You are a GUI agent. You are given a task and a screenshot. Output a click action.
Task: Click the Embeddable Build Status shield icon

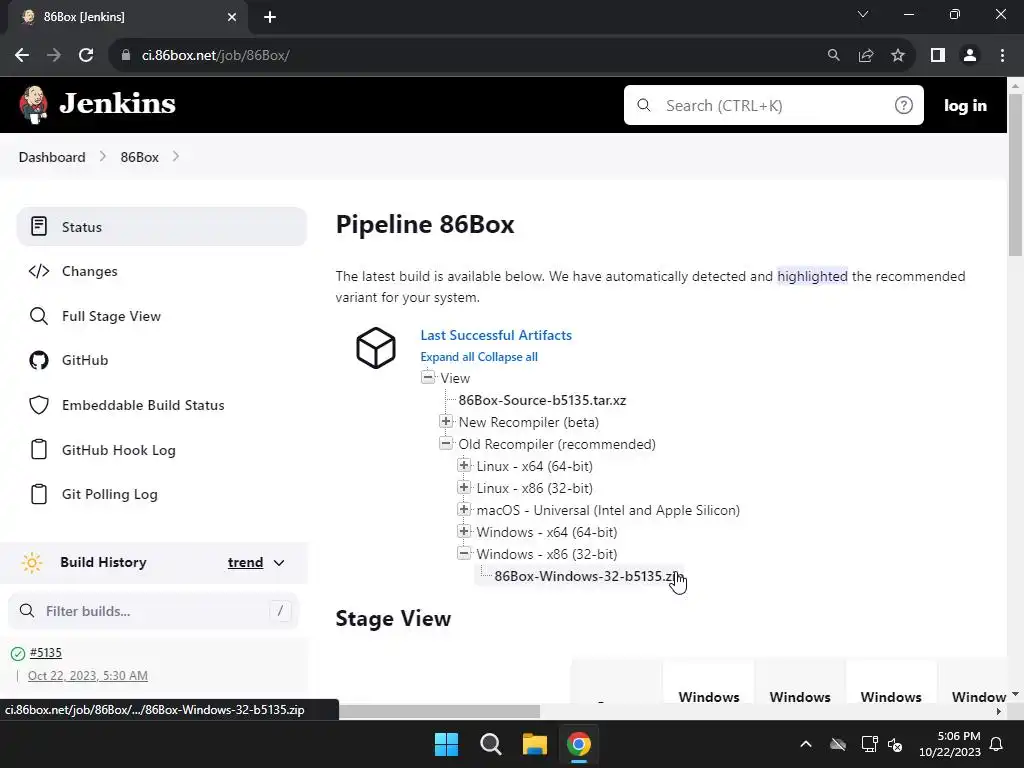(x=39, y=405)
